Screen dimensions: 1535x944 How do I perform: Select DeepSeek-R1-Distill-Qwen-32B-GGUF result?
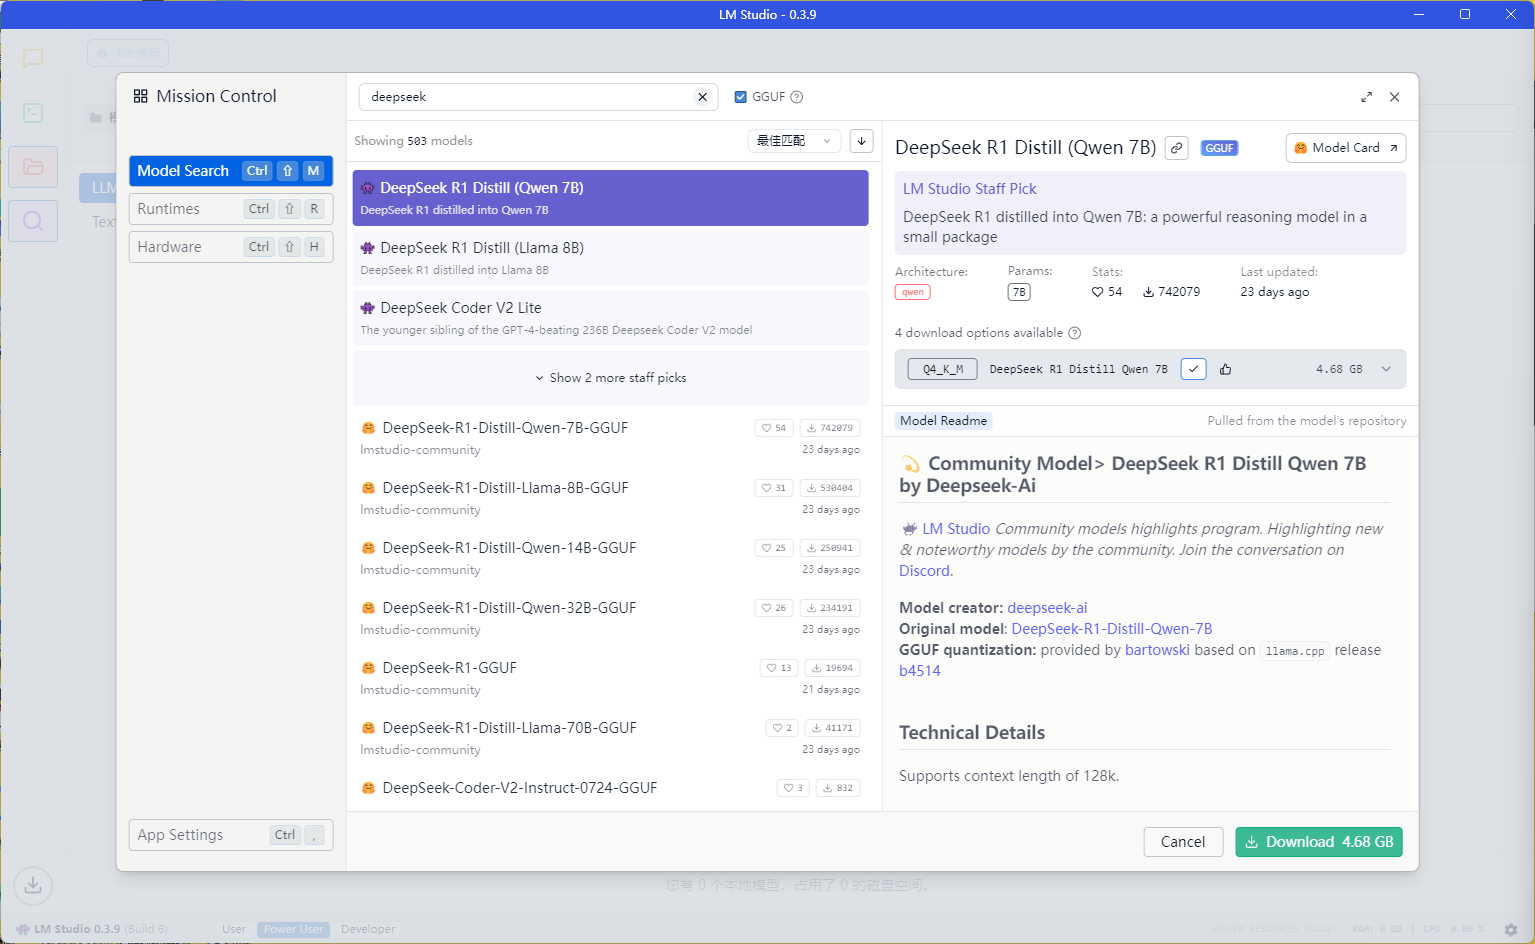tap(610, 618)
